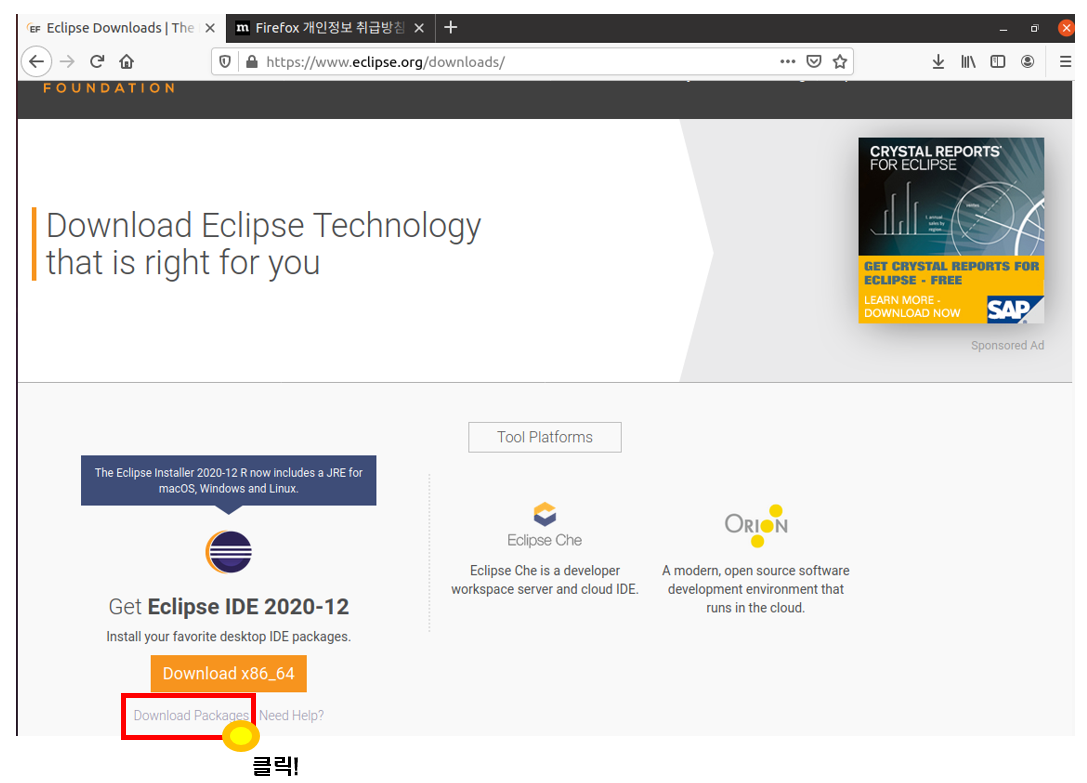
Task: Click the Crystal Reports for Eclipse ad
Action: 951,230
